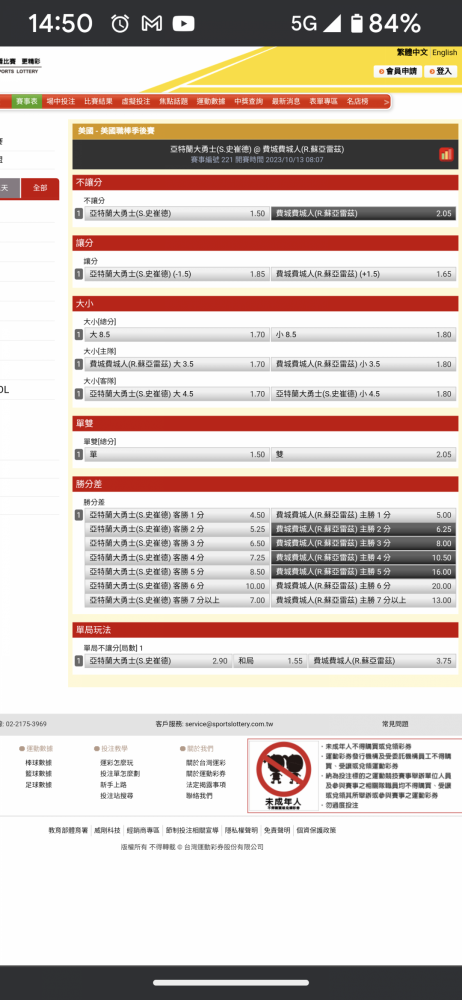Viewport: 462px width, 1000px height.
Task: Expand more menu items with the > arrow
Action: coord(386,101)
